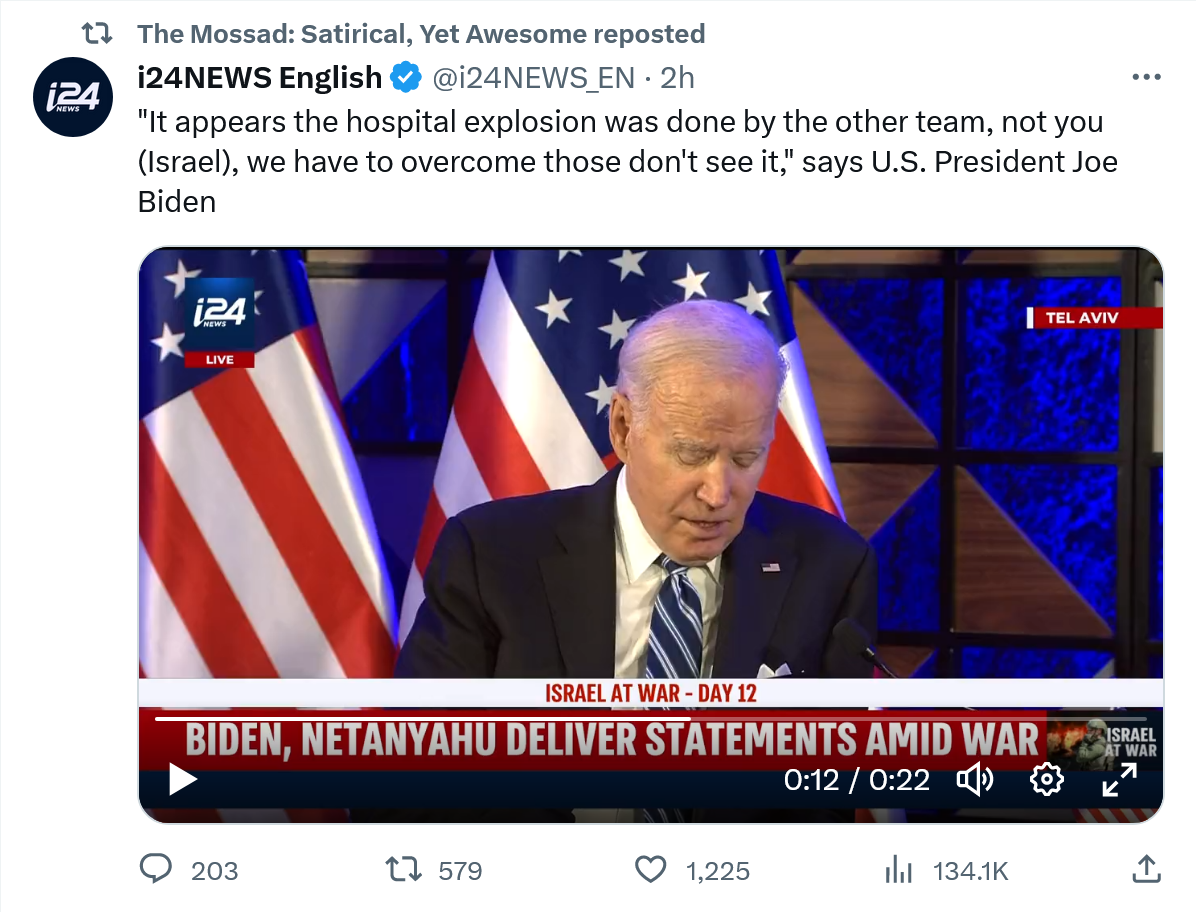The image size is (1196, 912).
Task: View post analytics bar chart icon
Action: [x=899, y=870]
